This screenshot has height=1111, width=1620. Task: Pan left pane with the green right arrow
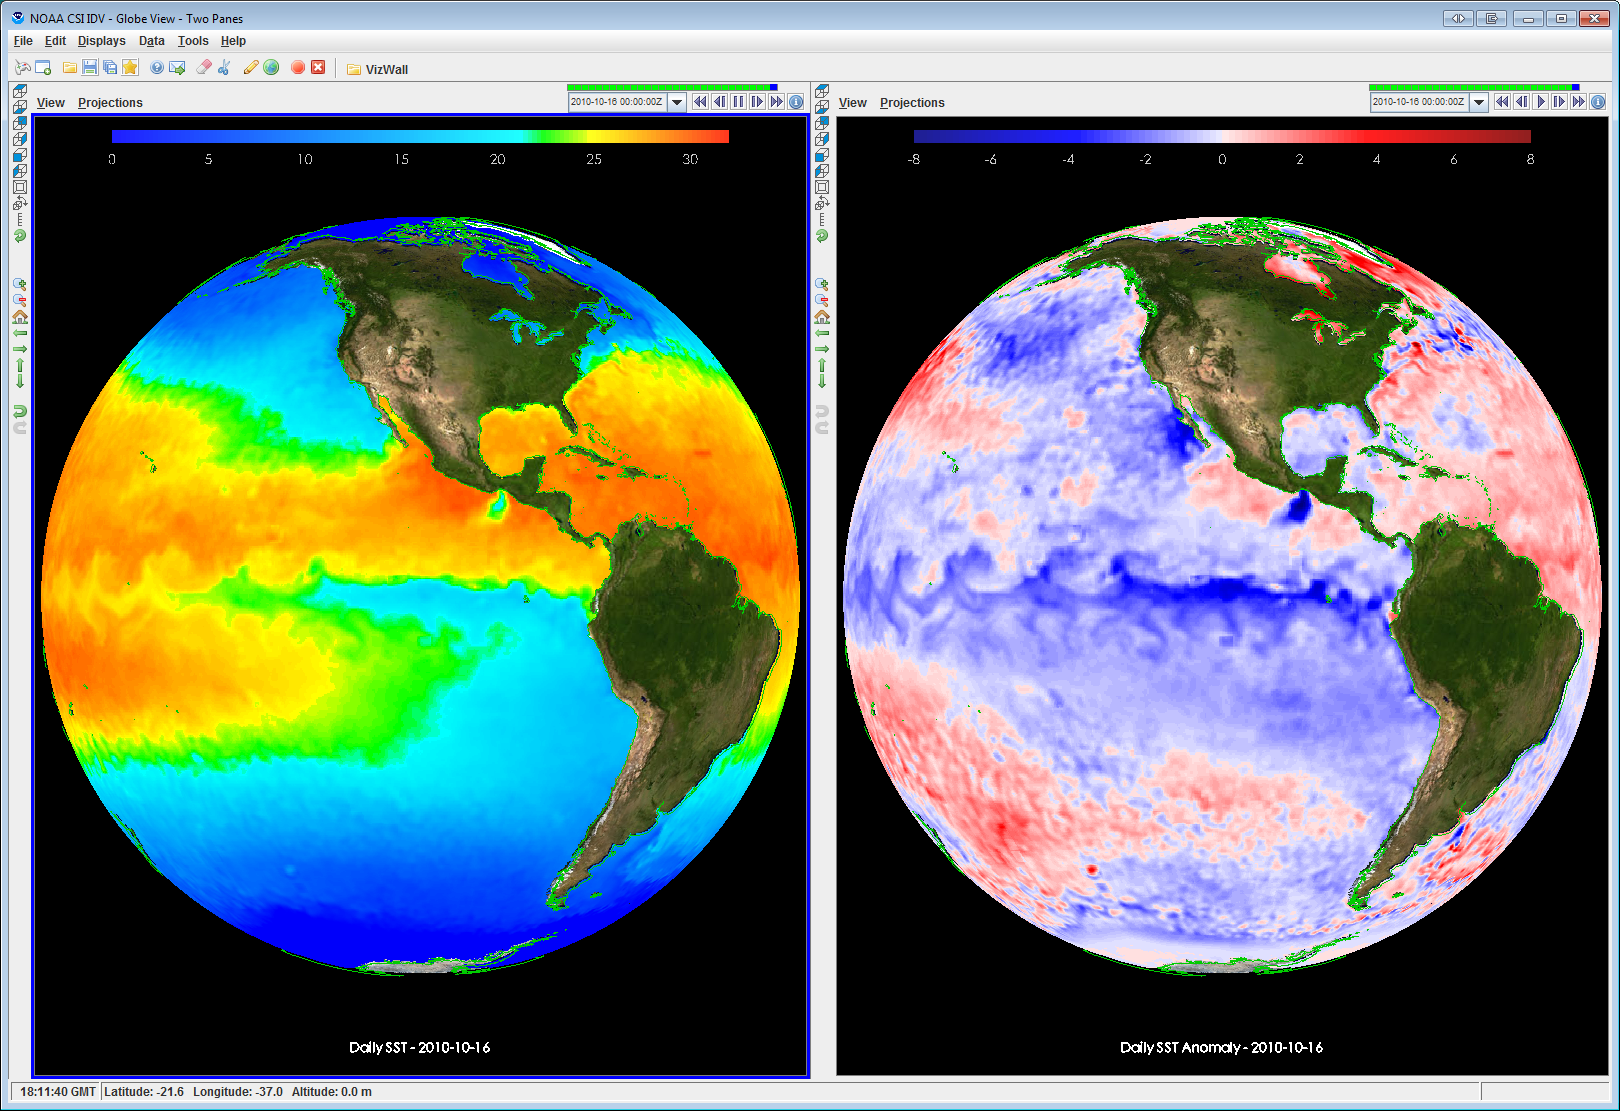tap(20, 349)
